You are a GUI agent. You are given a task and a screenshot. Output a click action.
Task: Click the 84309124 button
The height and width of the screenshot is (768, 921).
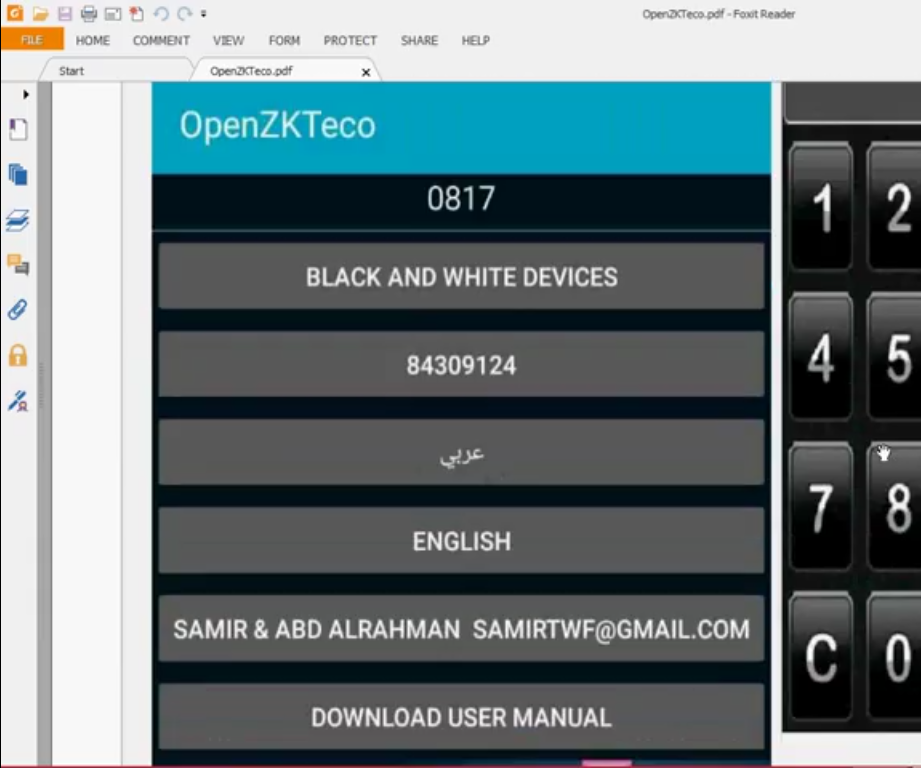click(461, 364)
